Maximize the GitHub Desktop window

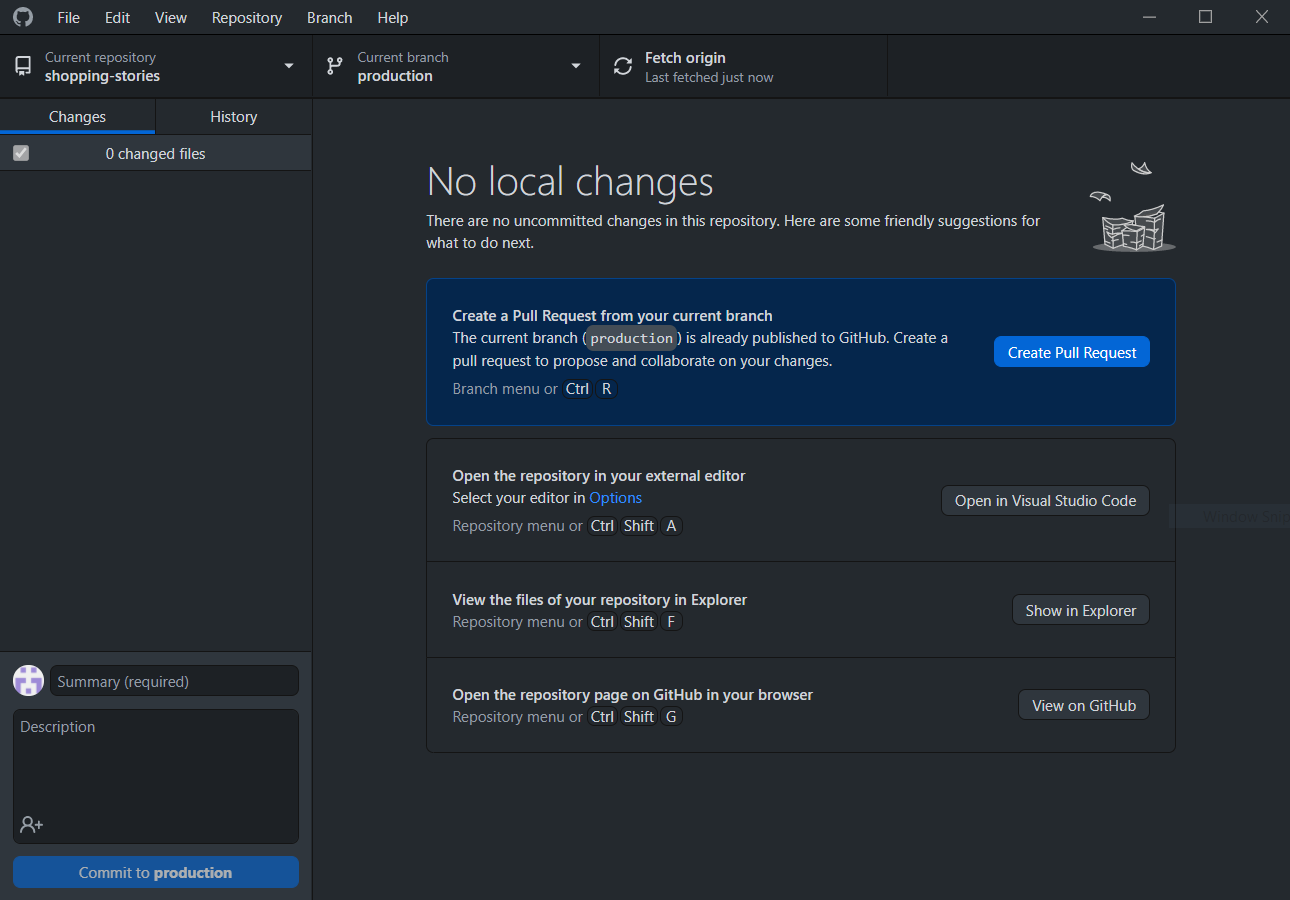coord(1206,17)
